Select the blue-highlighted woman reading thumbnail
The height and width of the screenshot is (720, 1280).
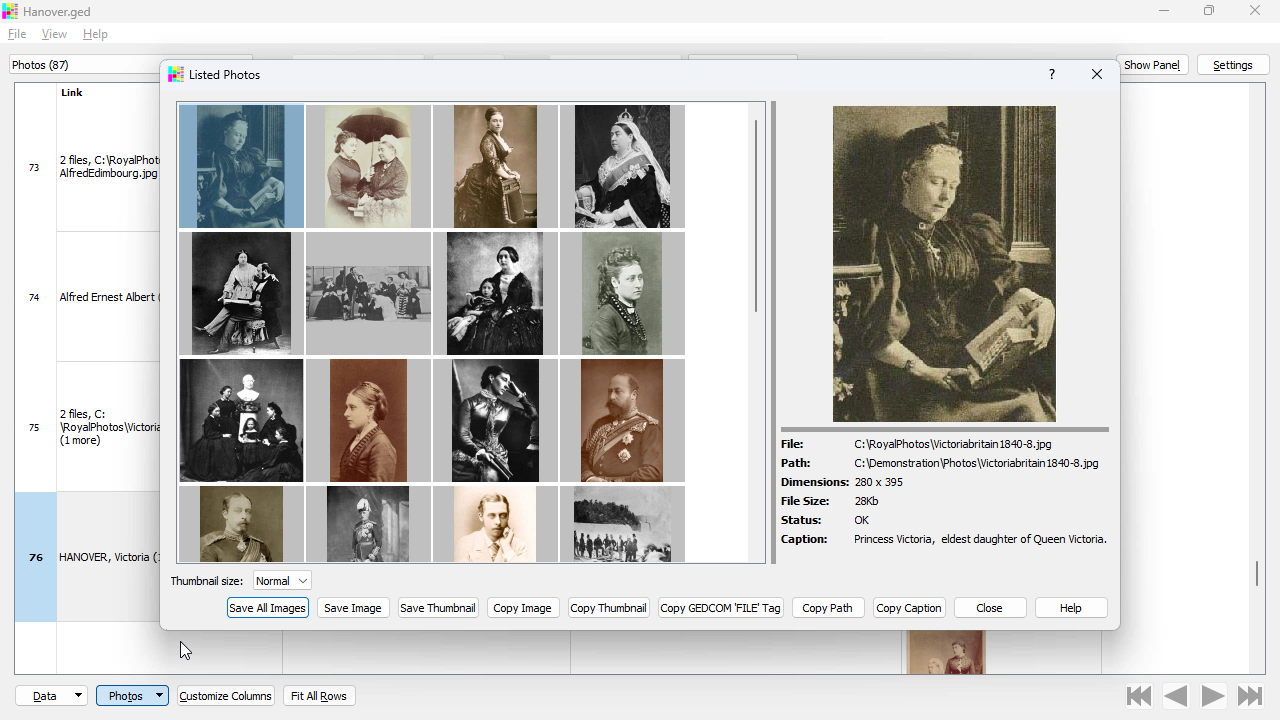click(x=241, y=166)
